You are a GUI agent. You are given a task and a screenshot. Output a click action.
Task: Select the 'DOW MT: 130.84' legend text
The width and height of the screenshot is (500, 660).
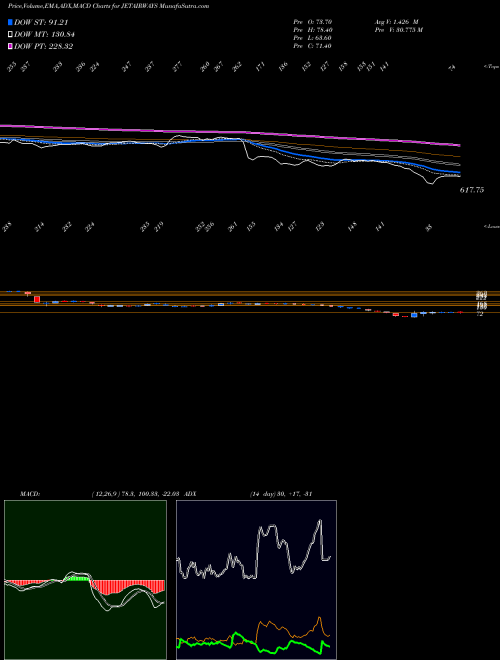click(45, 35)
